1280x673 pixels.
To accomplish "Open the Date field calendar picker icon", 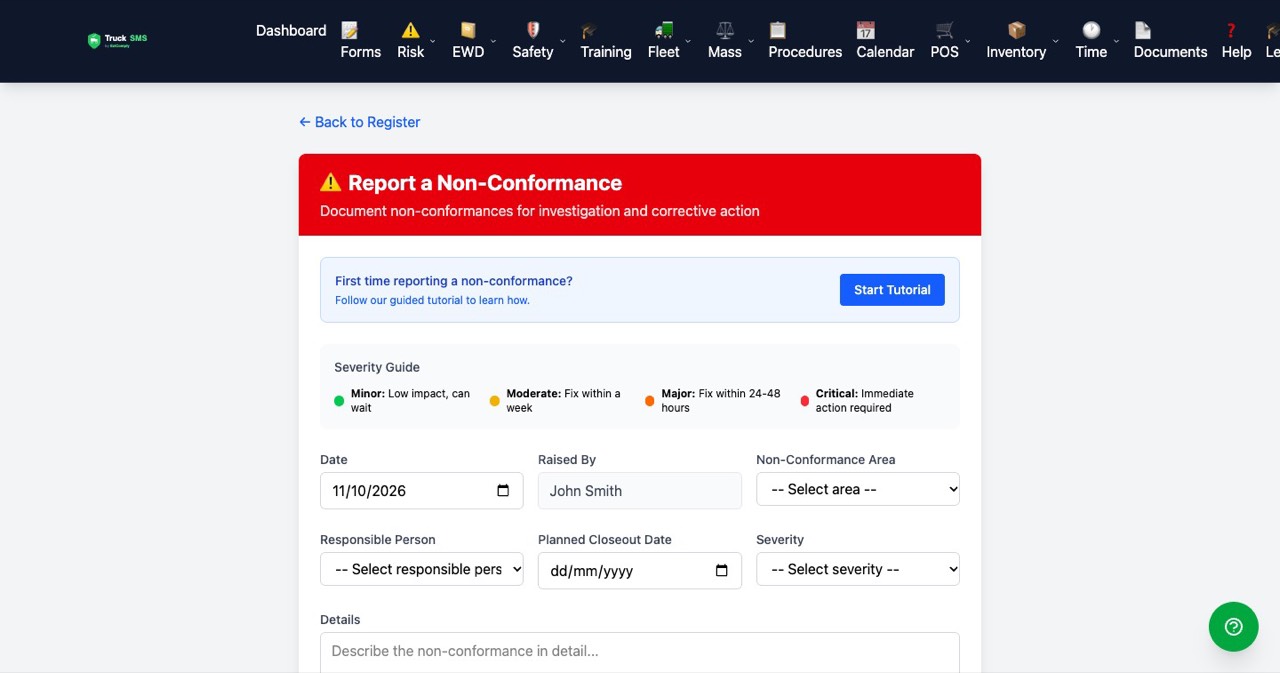I will pos(503,491).
